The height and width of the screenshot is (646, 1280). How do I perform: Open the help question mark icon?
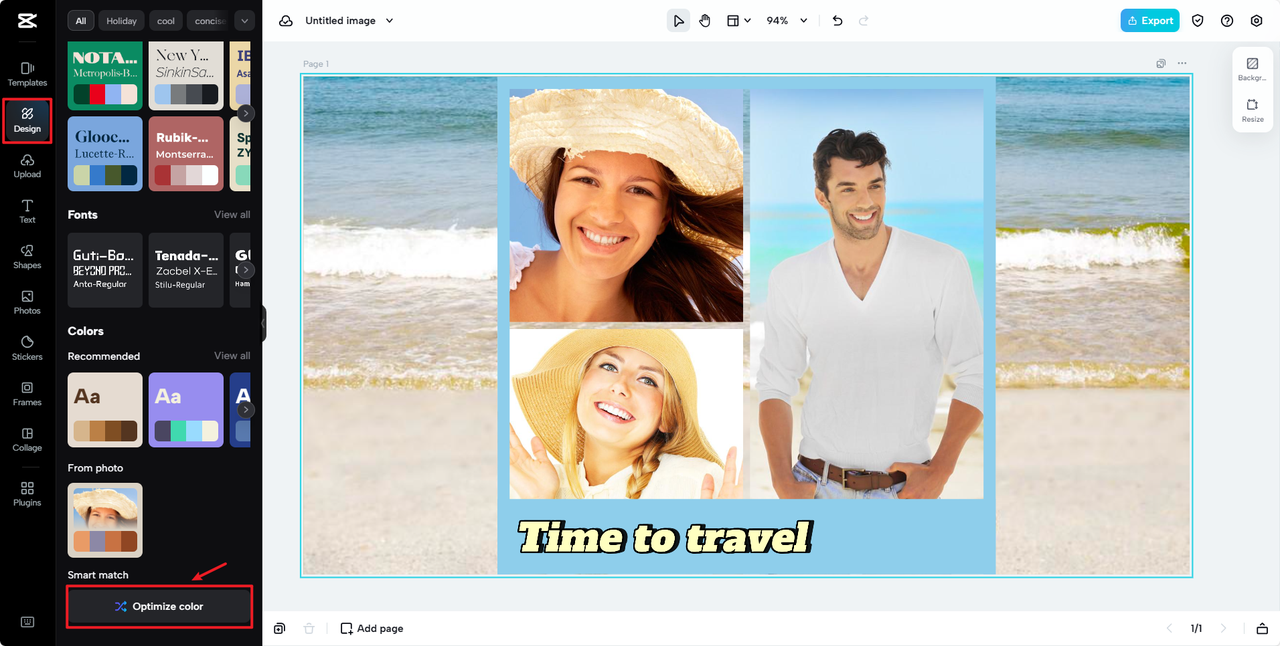1227,20
